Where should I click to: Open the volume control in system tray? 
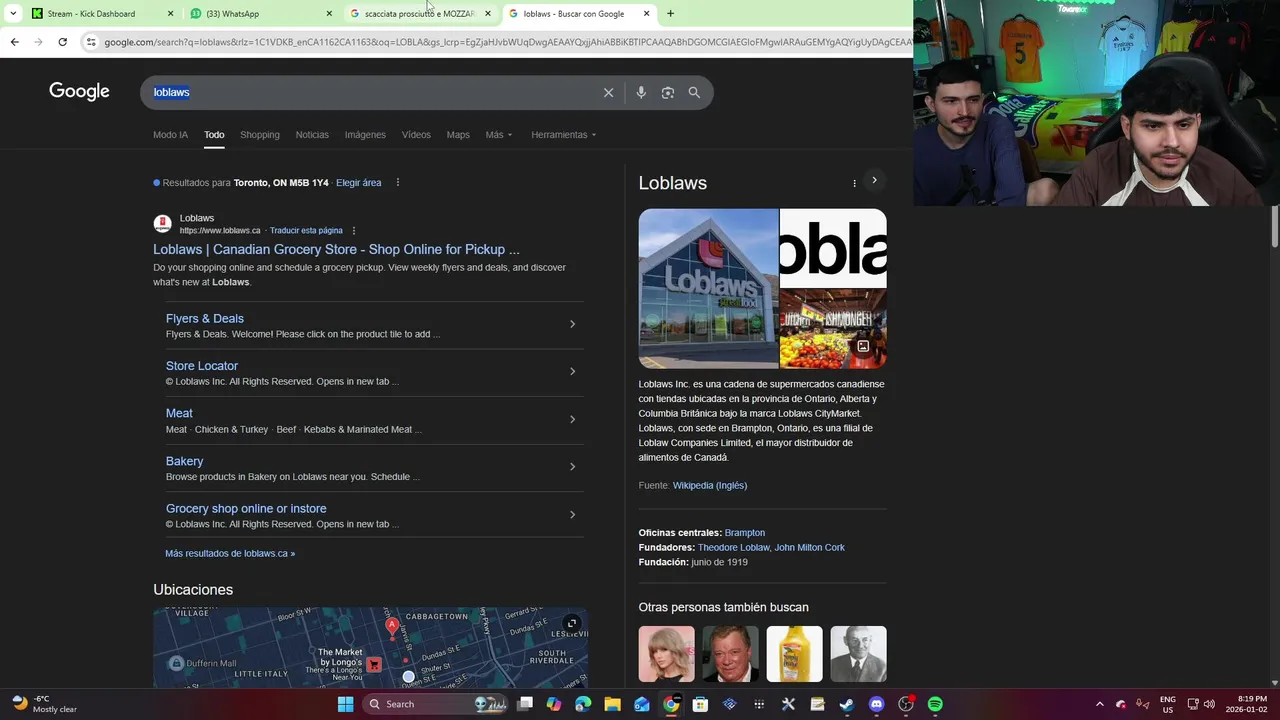point(1209,704)
